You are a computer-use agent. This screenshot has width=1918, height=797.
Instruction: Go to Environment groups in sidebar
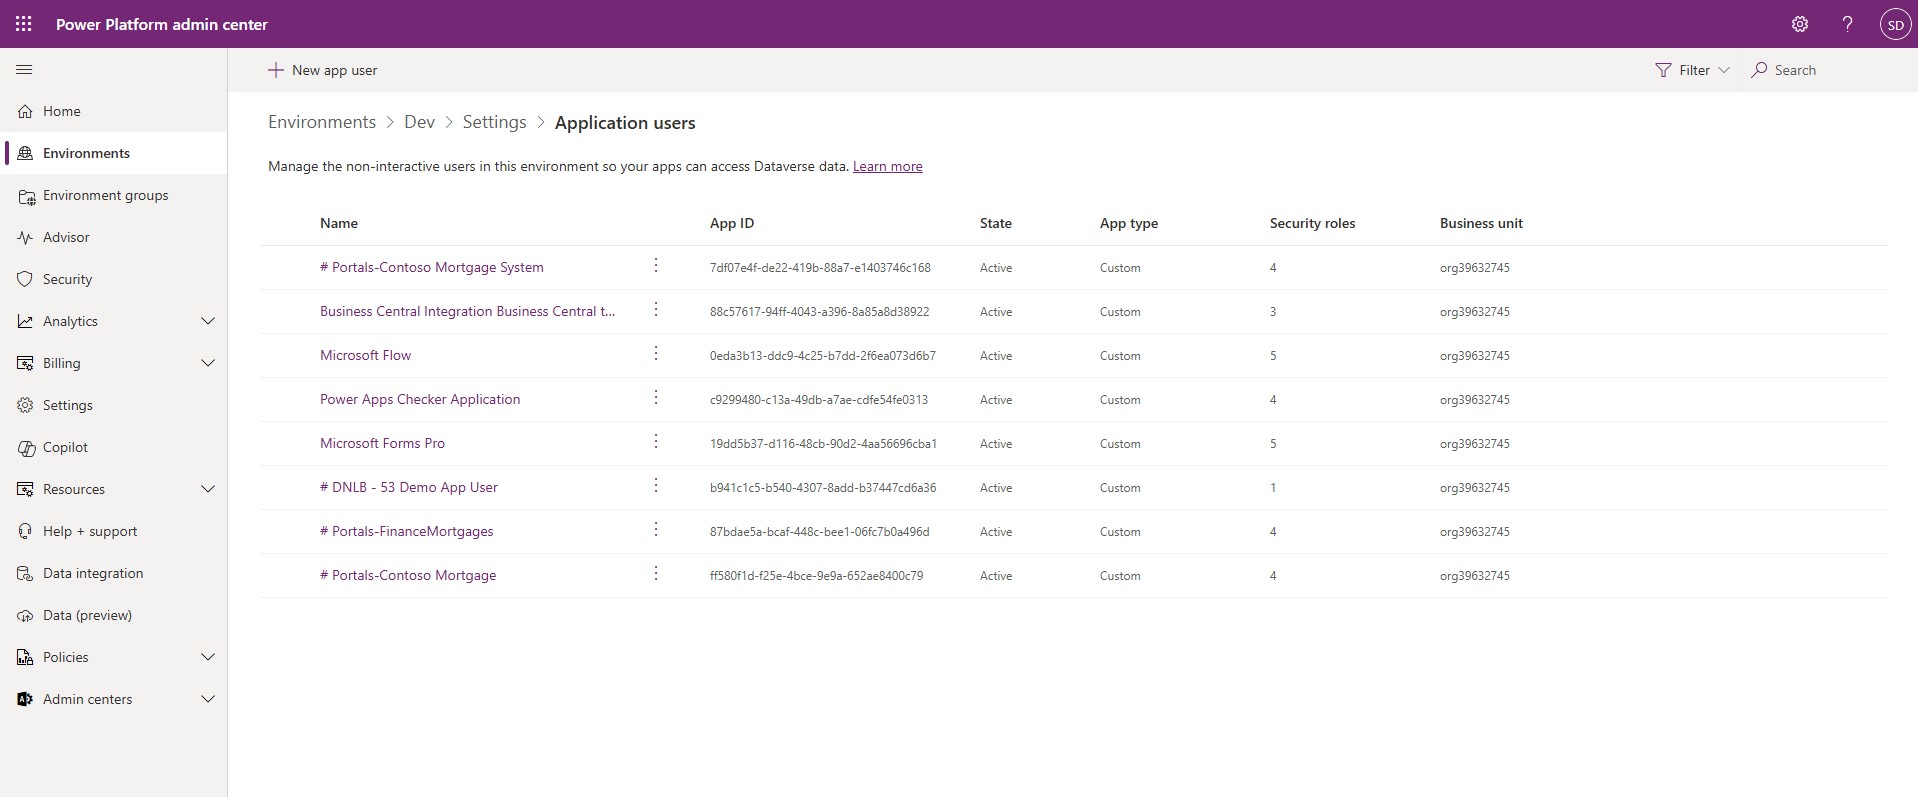(105, 196)
